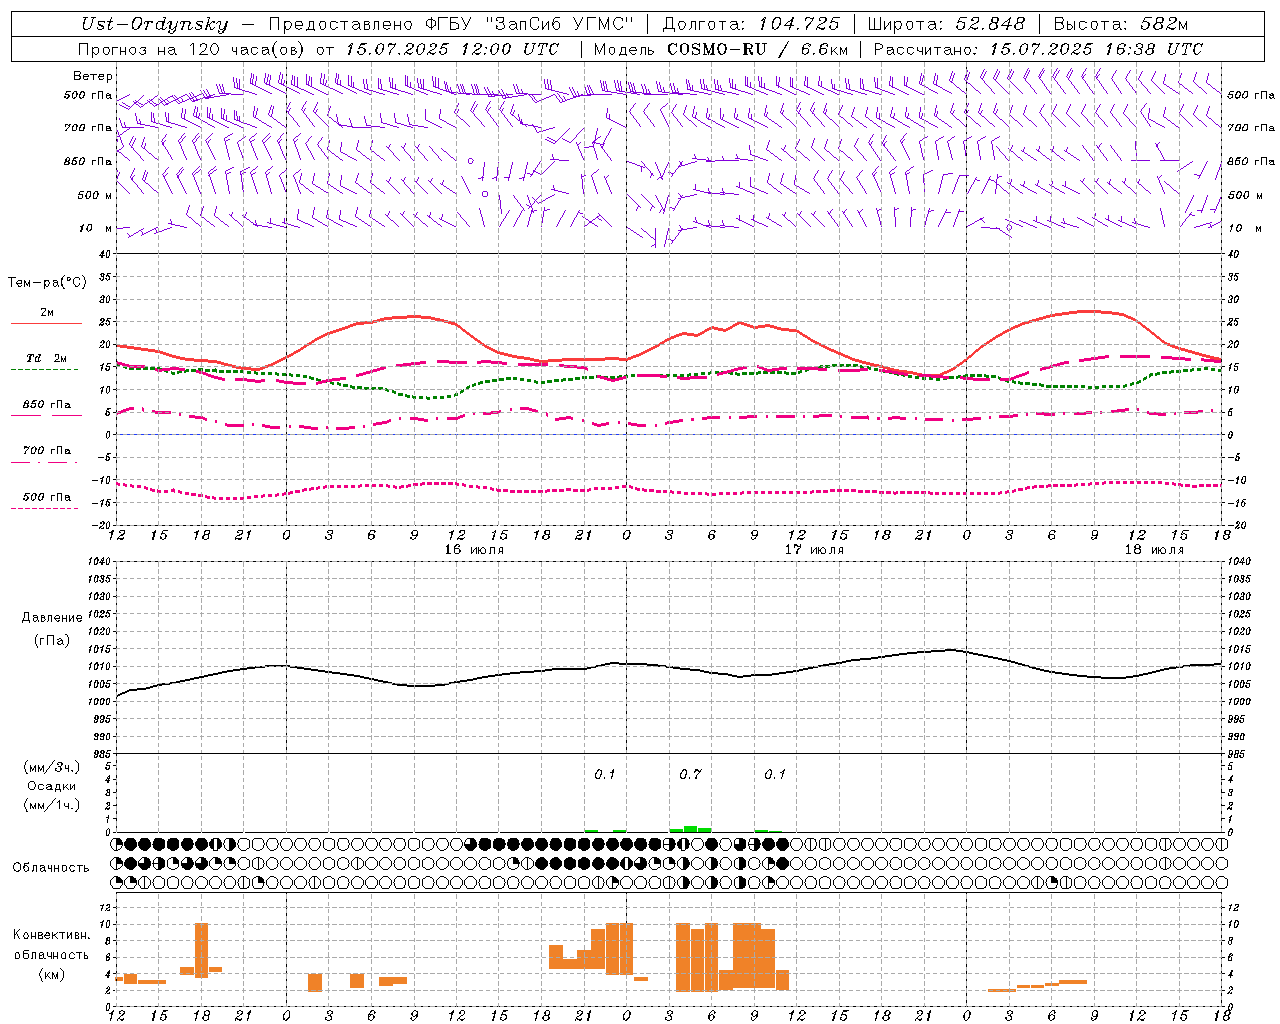Click the Давление pressure panel label
Image resolution: width=1280 pixels, height=1024 pixels.
[x=52, y=618]
